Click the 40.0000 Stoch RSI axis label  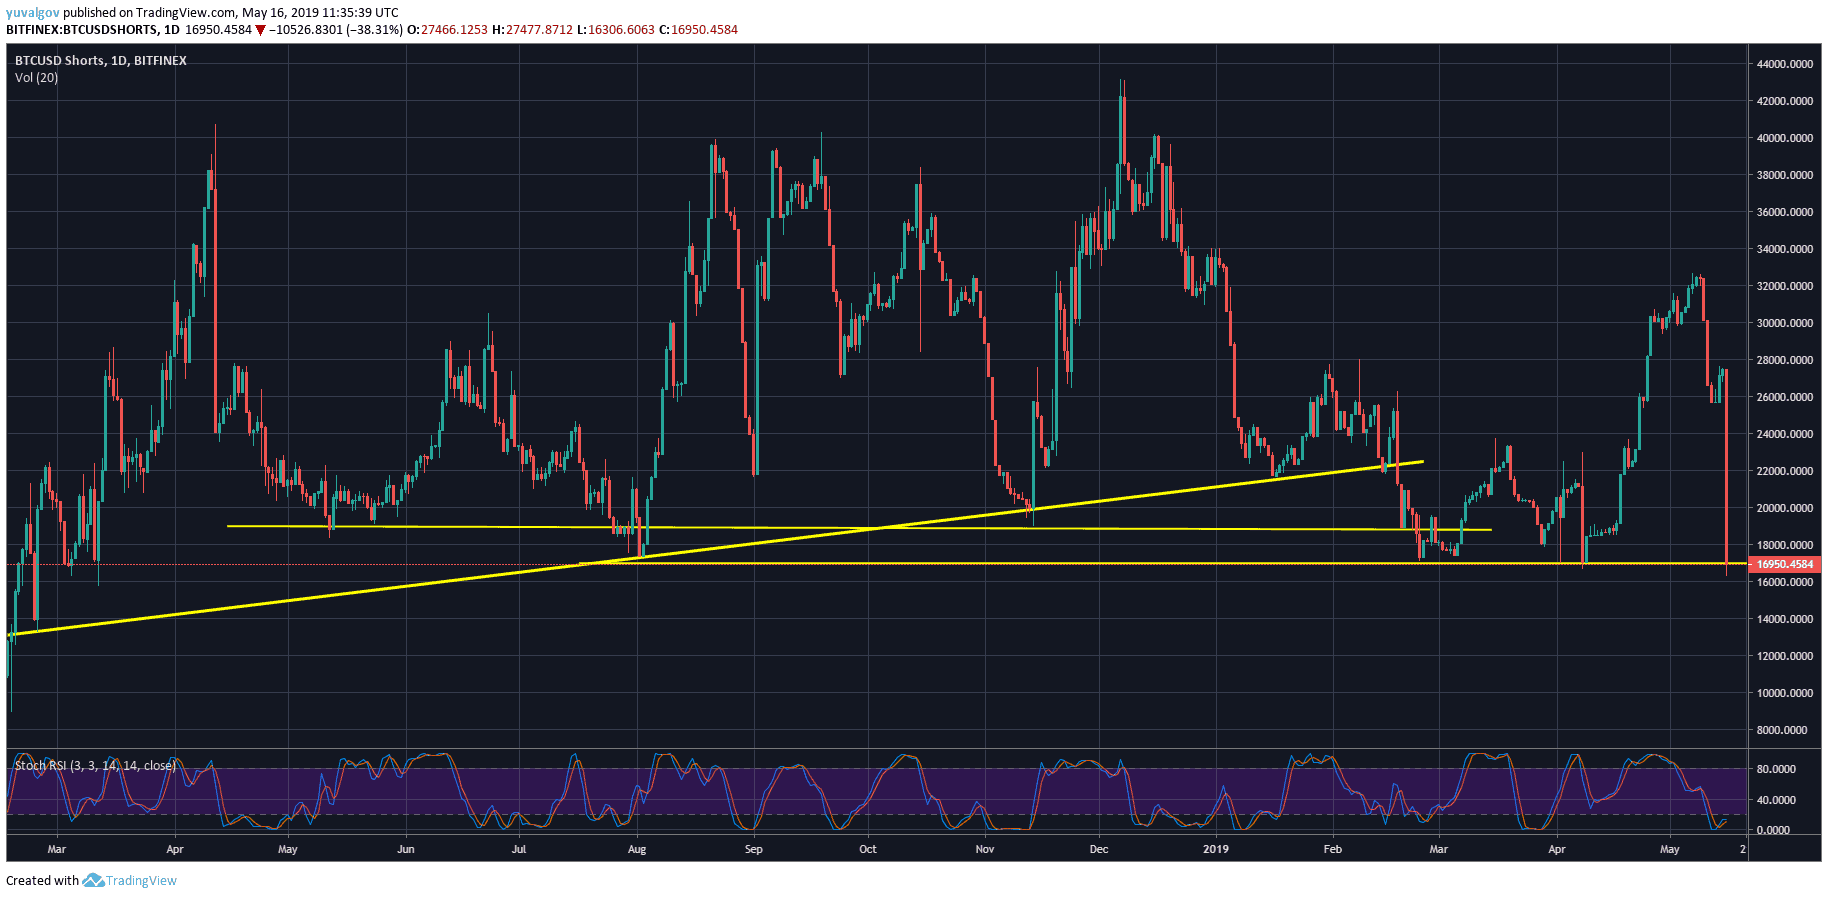point(1776,800)
